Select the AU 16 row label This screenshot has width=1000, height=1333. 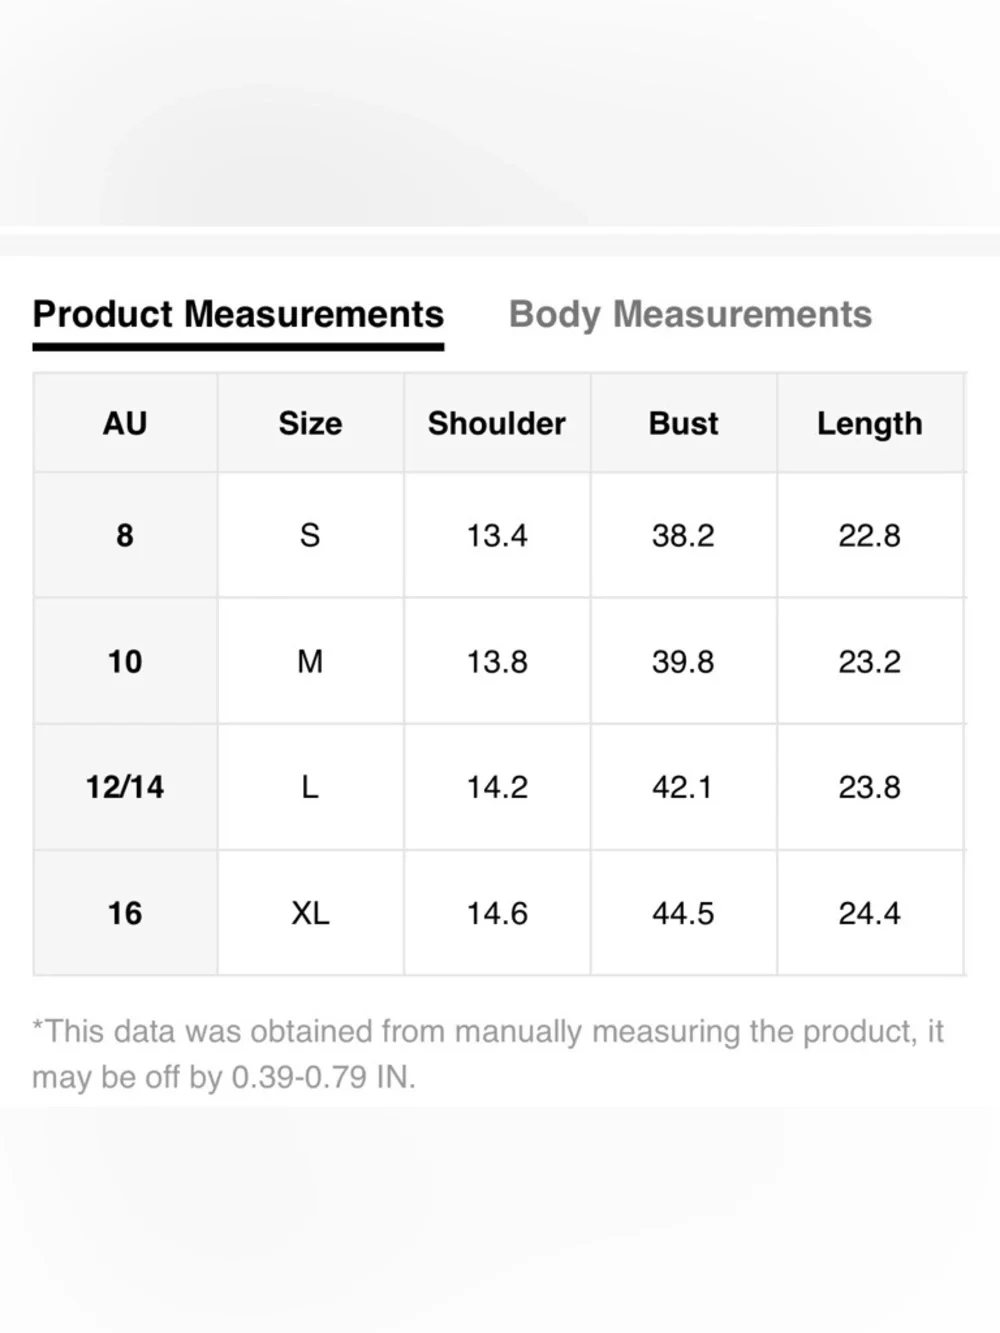[x=125, y=913]
